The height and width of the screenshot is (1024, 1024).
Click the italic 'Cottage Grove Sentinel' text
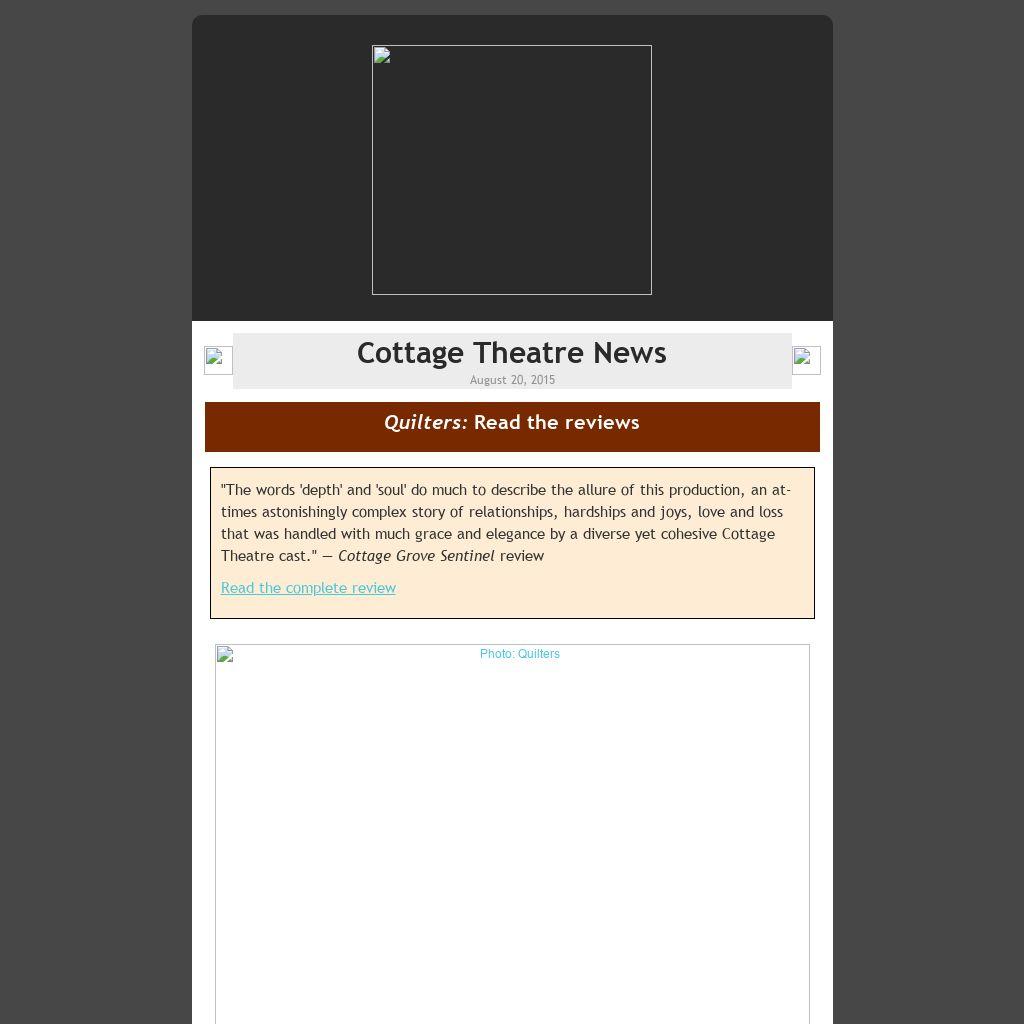coord(416,556)
